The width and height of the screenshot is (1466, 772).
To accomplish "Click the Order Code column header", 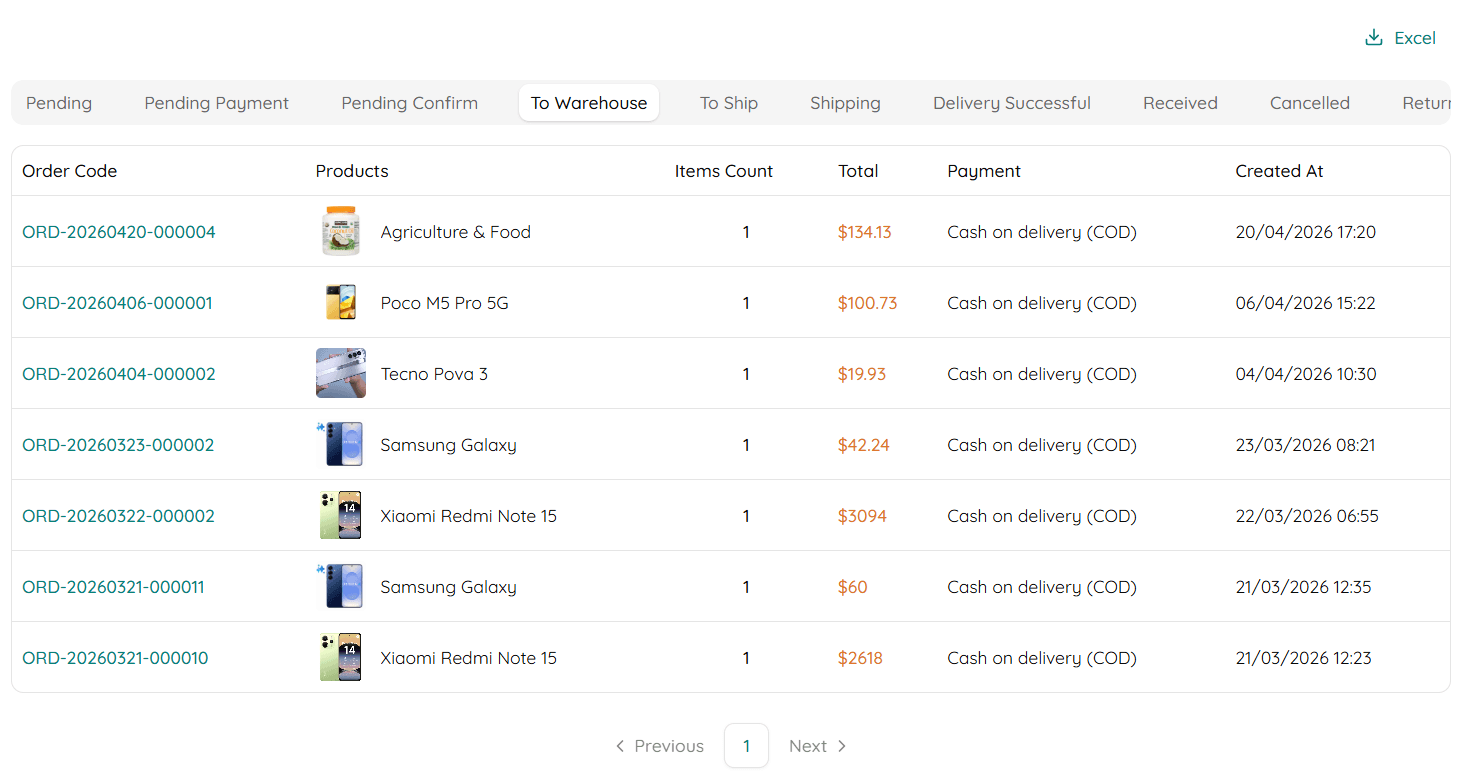I will [70, 171].
